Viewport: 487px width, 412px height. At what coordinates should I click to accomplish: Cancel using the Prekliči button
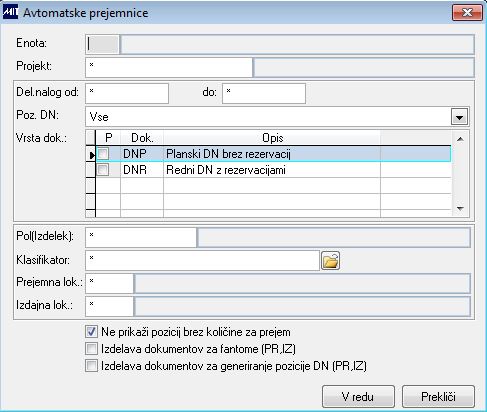click(438, 397)
